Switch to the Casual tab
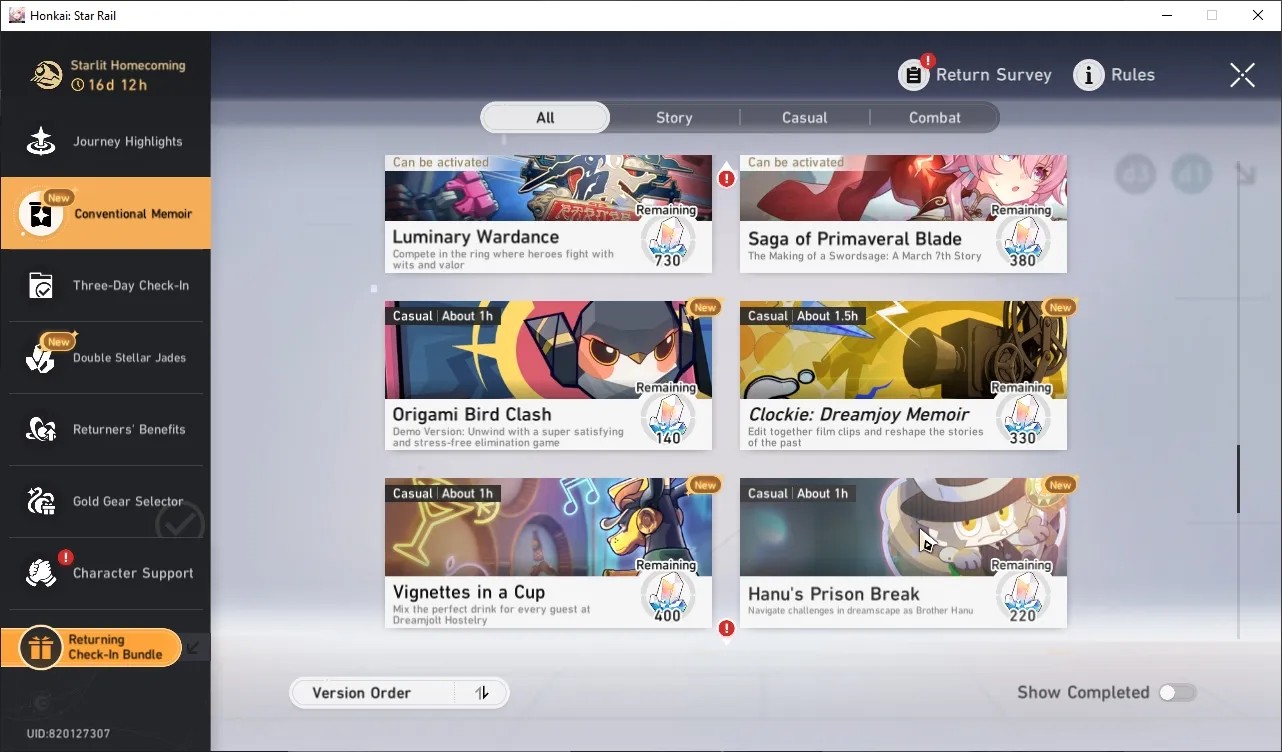Viewport: 1282px width, 752px height. coord(805,118)
